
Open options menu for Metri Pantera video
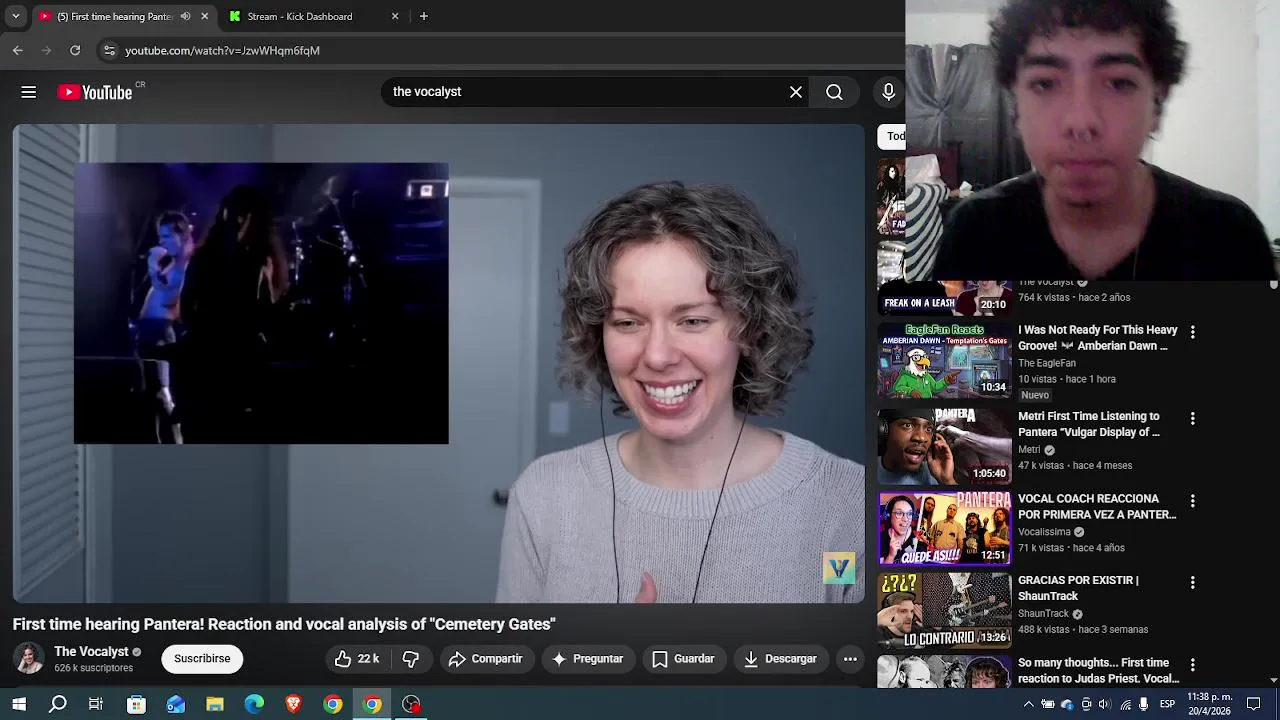(x=1192, y=418)
